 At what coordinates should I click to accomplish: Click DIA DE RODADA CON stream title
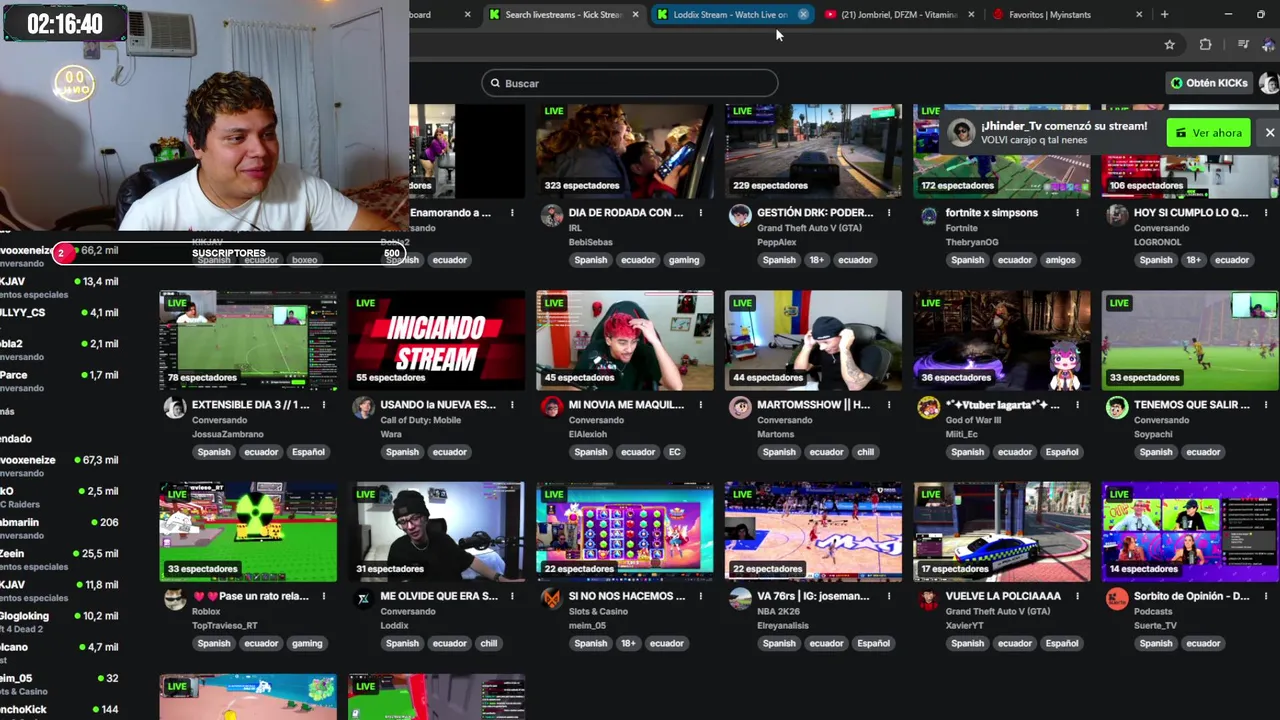[626, 213]
